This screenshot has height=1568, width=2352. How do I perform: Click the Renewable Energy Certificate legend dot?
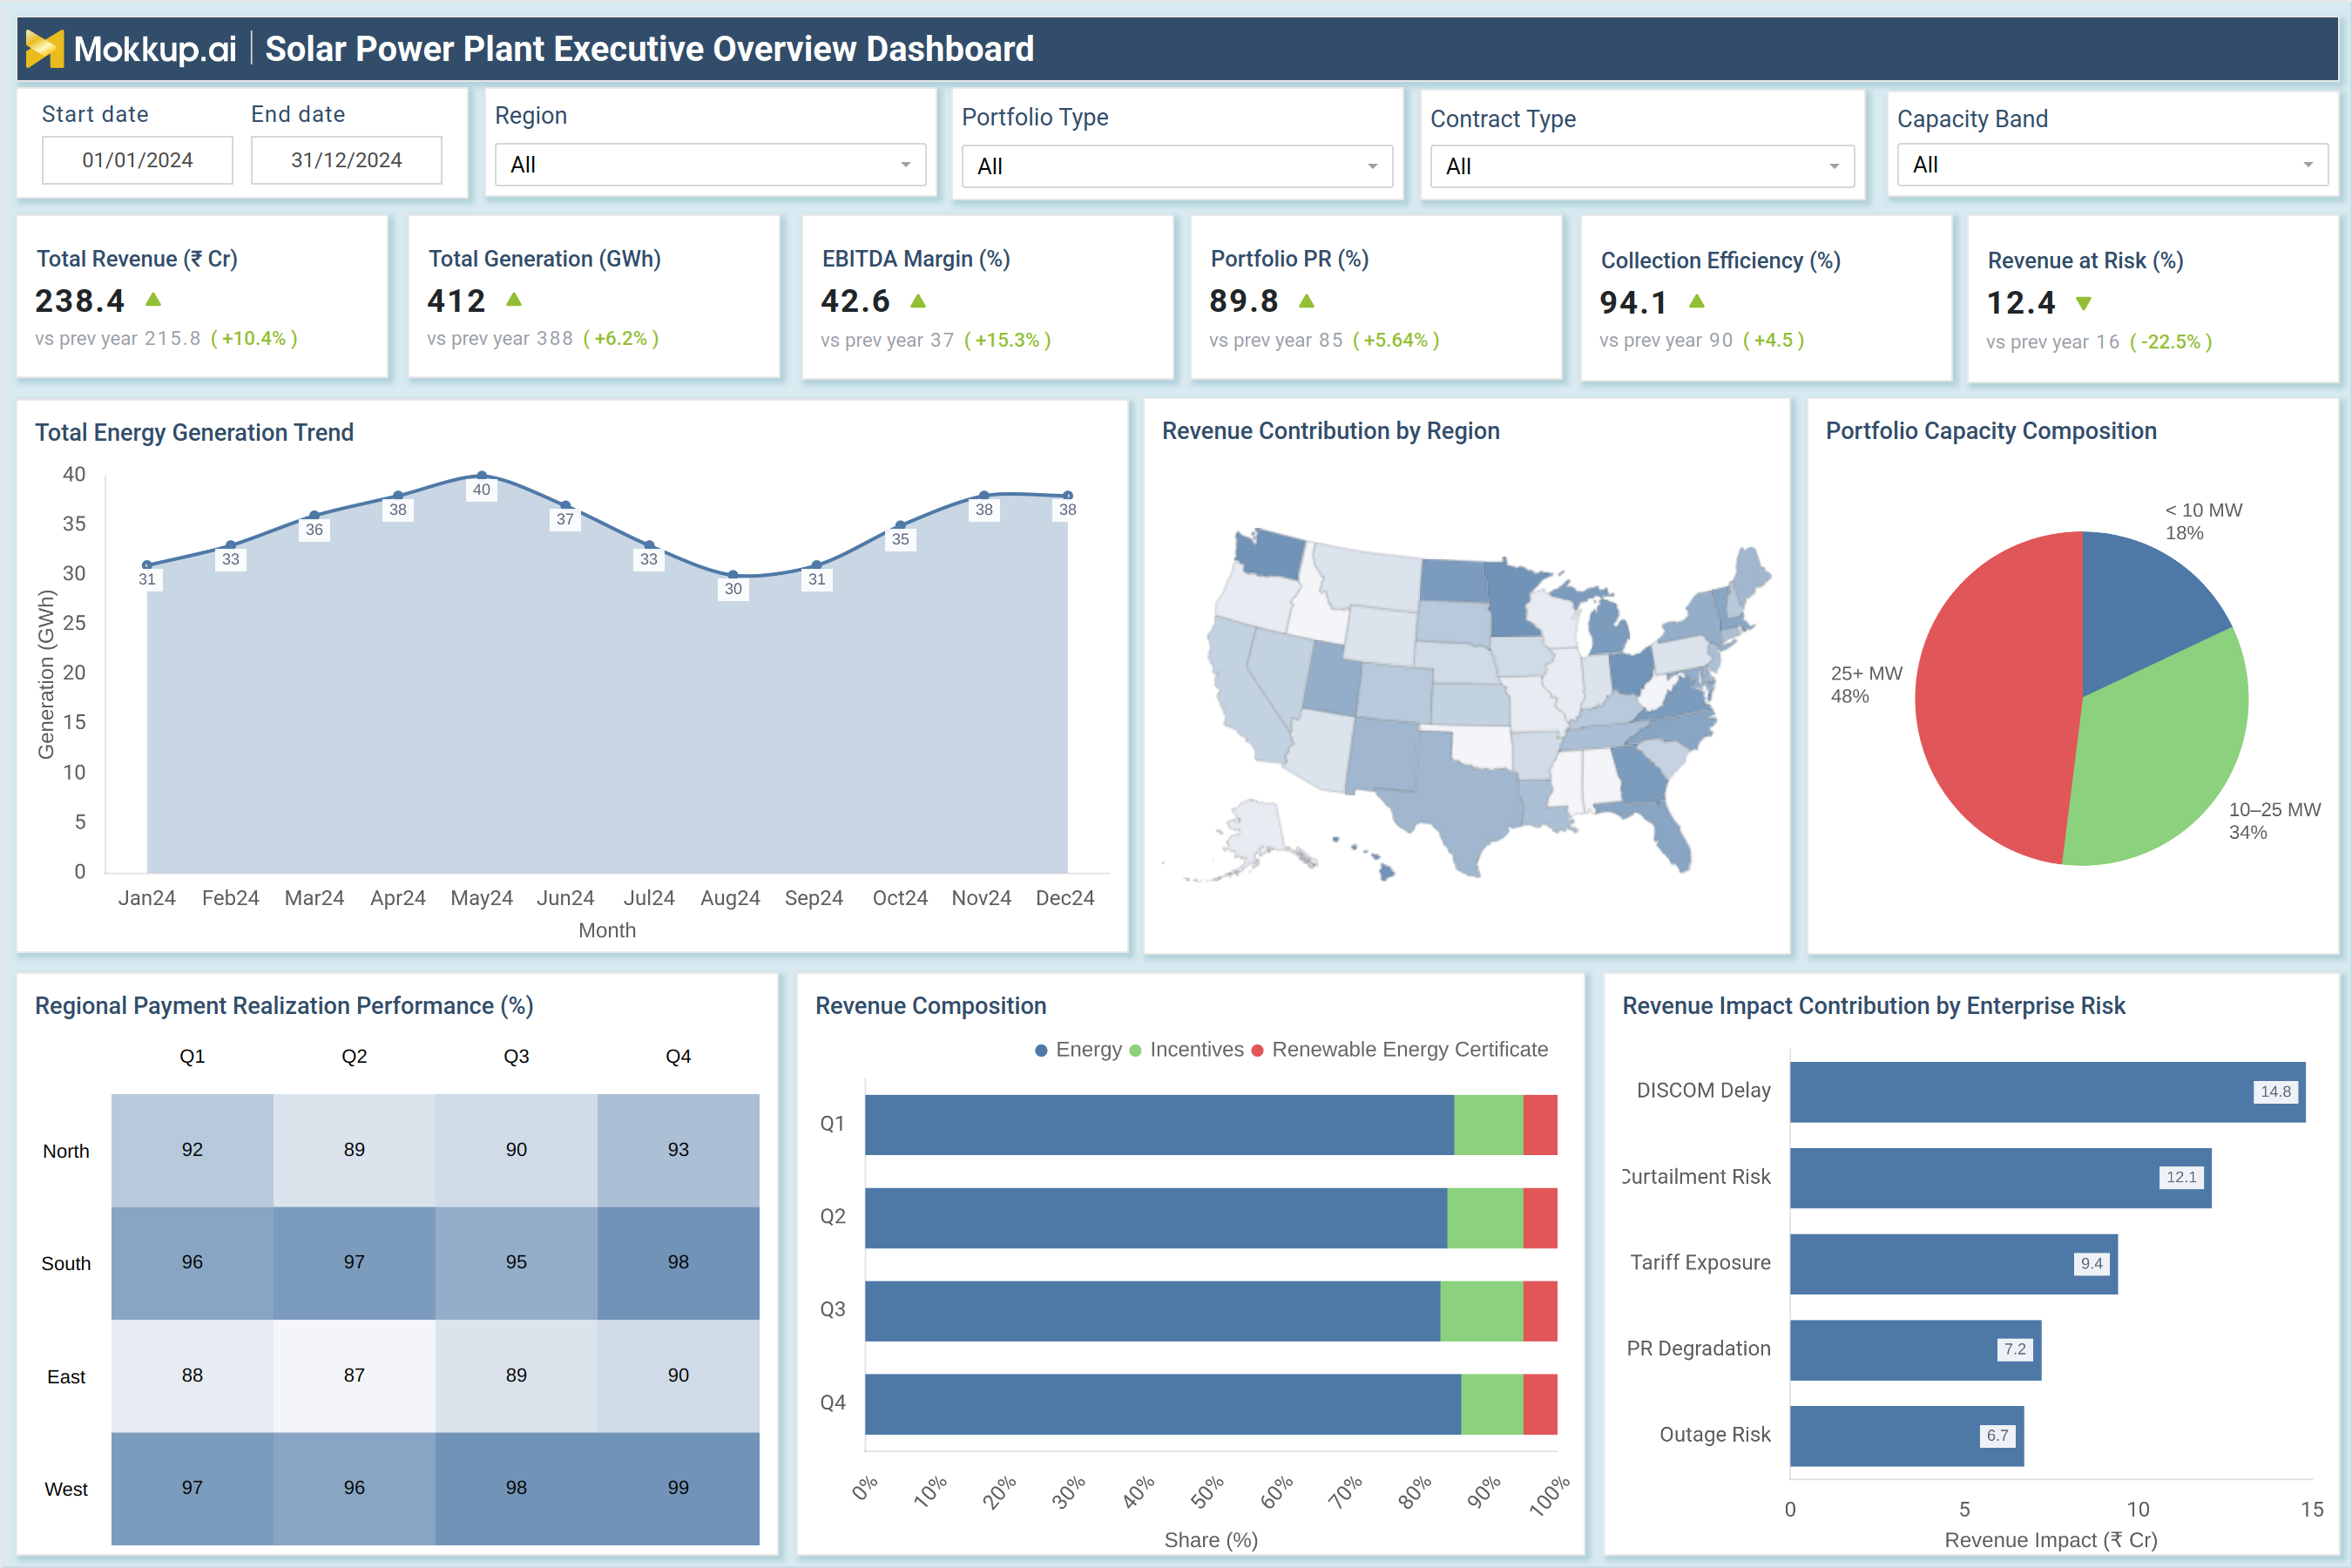[1257, 1050]
